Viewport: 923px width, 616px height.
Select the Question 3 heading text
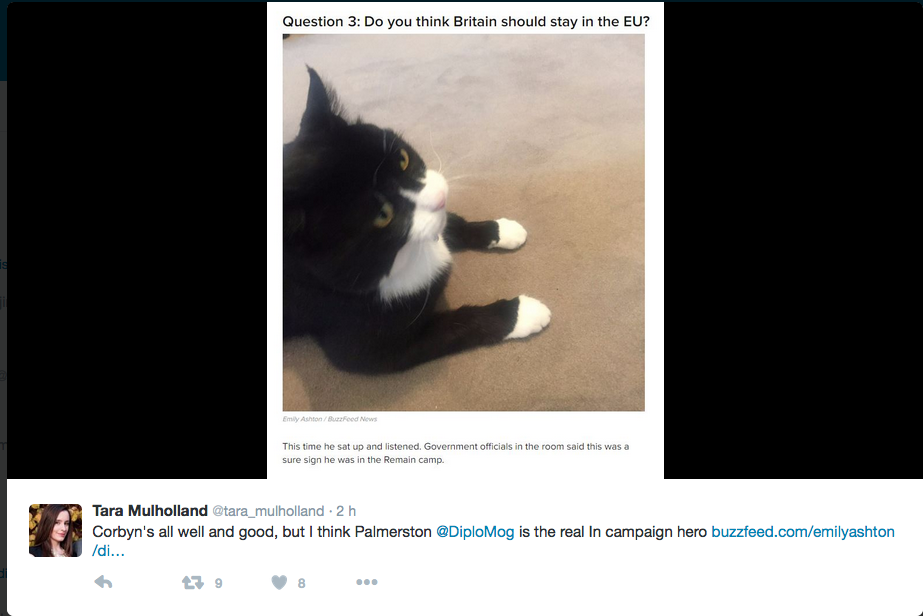466,22
